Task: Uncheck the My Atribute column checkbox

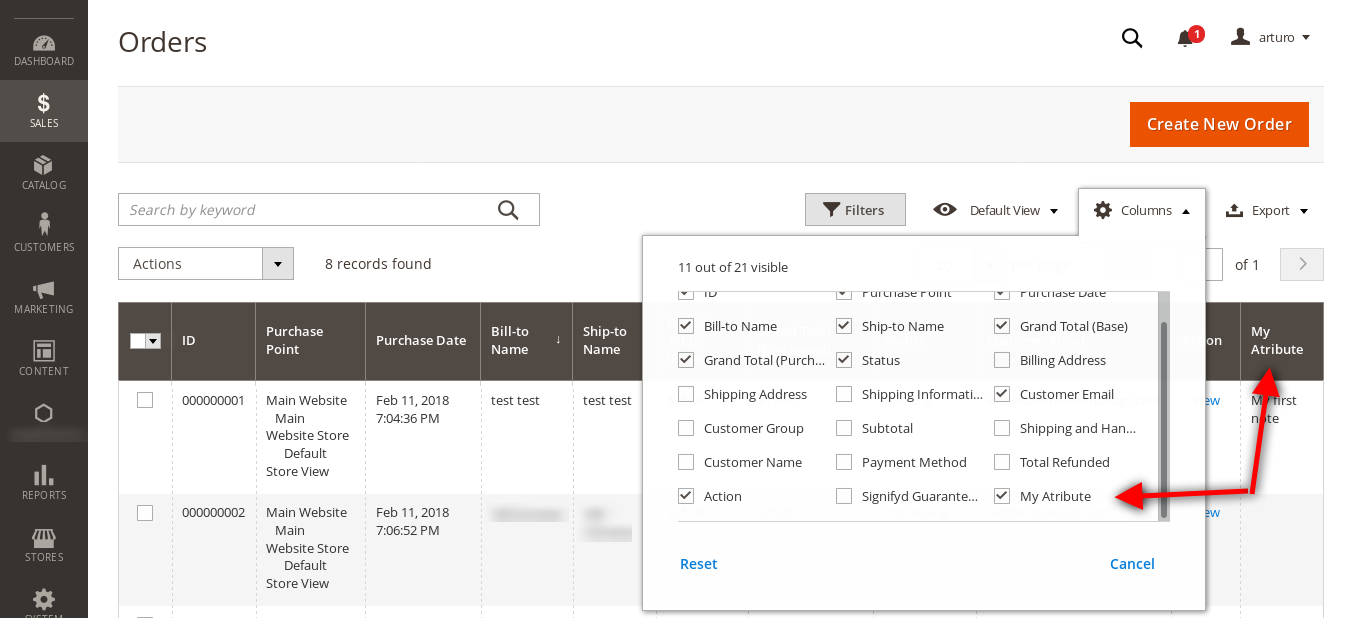Action: tap(1002, 496)
